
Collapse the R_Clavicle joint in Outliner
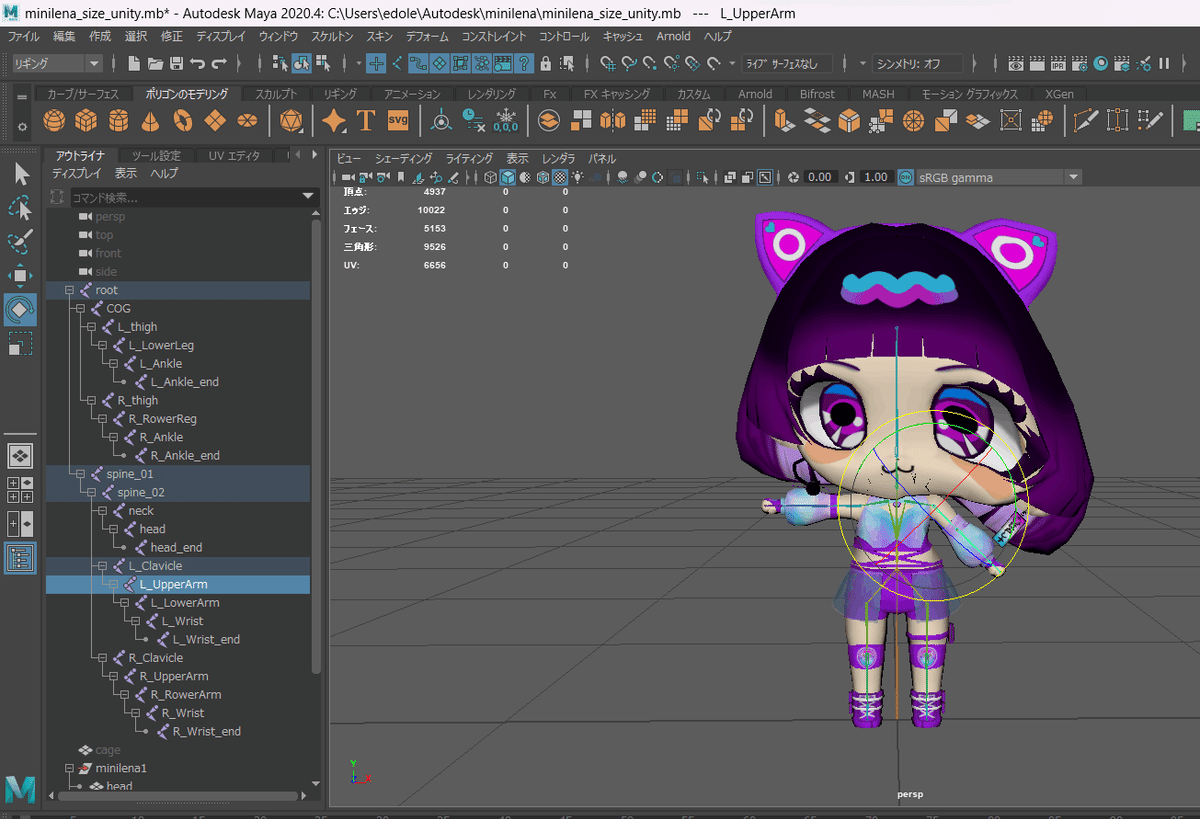(102, 658)
